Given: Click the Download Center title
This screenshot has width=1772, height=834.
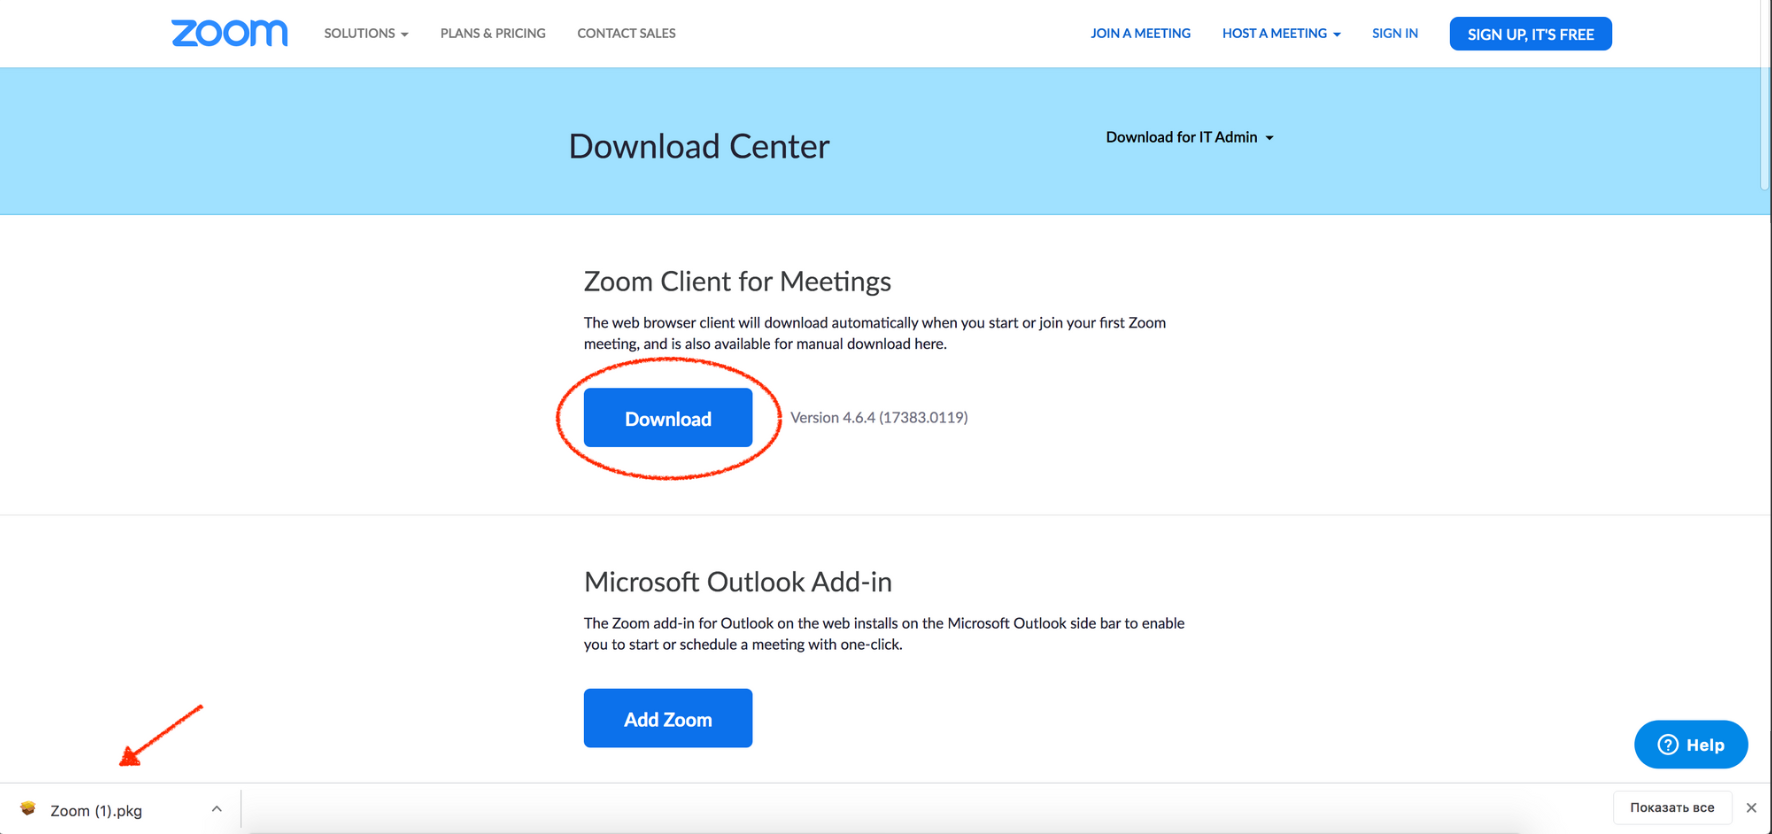Looking at the screenshot, I should coord(699,146).
